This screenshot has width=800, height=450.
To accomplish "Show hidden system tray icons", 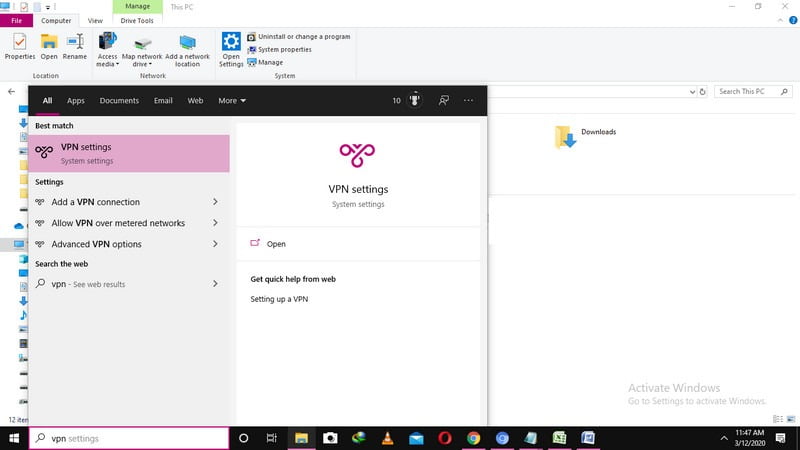I will pyautogui.click(x=723, y=438).
